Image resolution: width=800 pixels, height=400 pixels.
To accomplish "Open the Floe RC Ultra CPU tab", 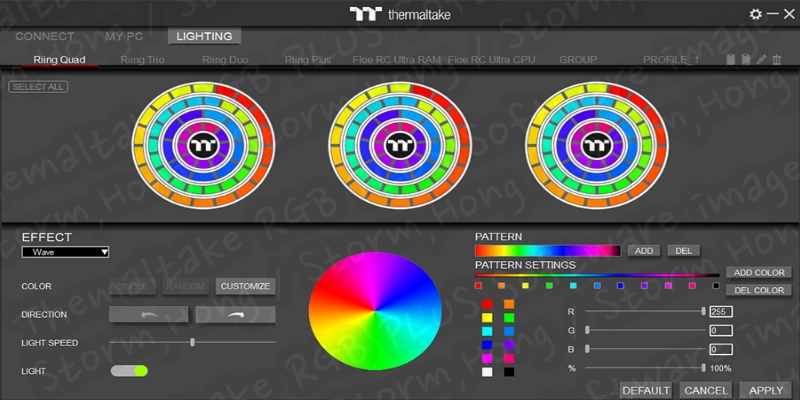I will [492, 60].
